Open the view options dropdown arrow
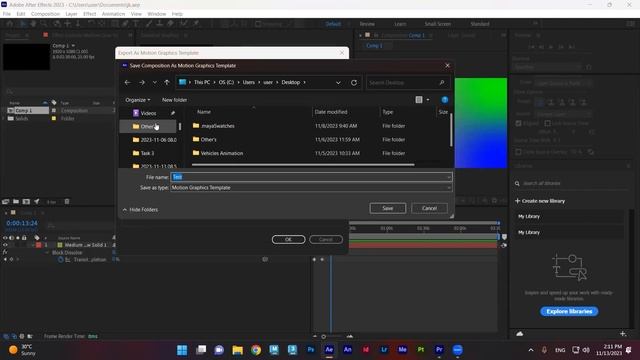640x360 pixels. pos(428,100)
